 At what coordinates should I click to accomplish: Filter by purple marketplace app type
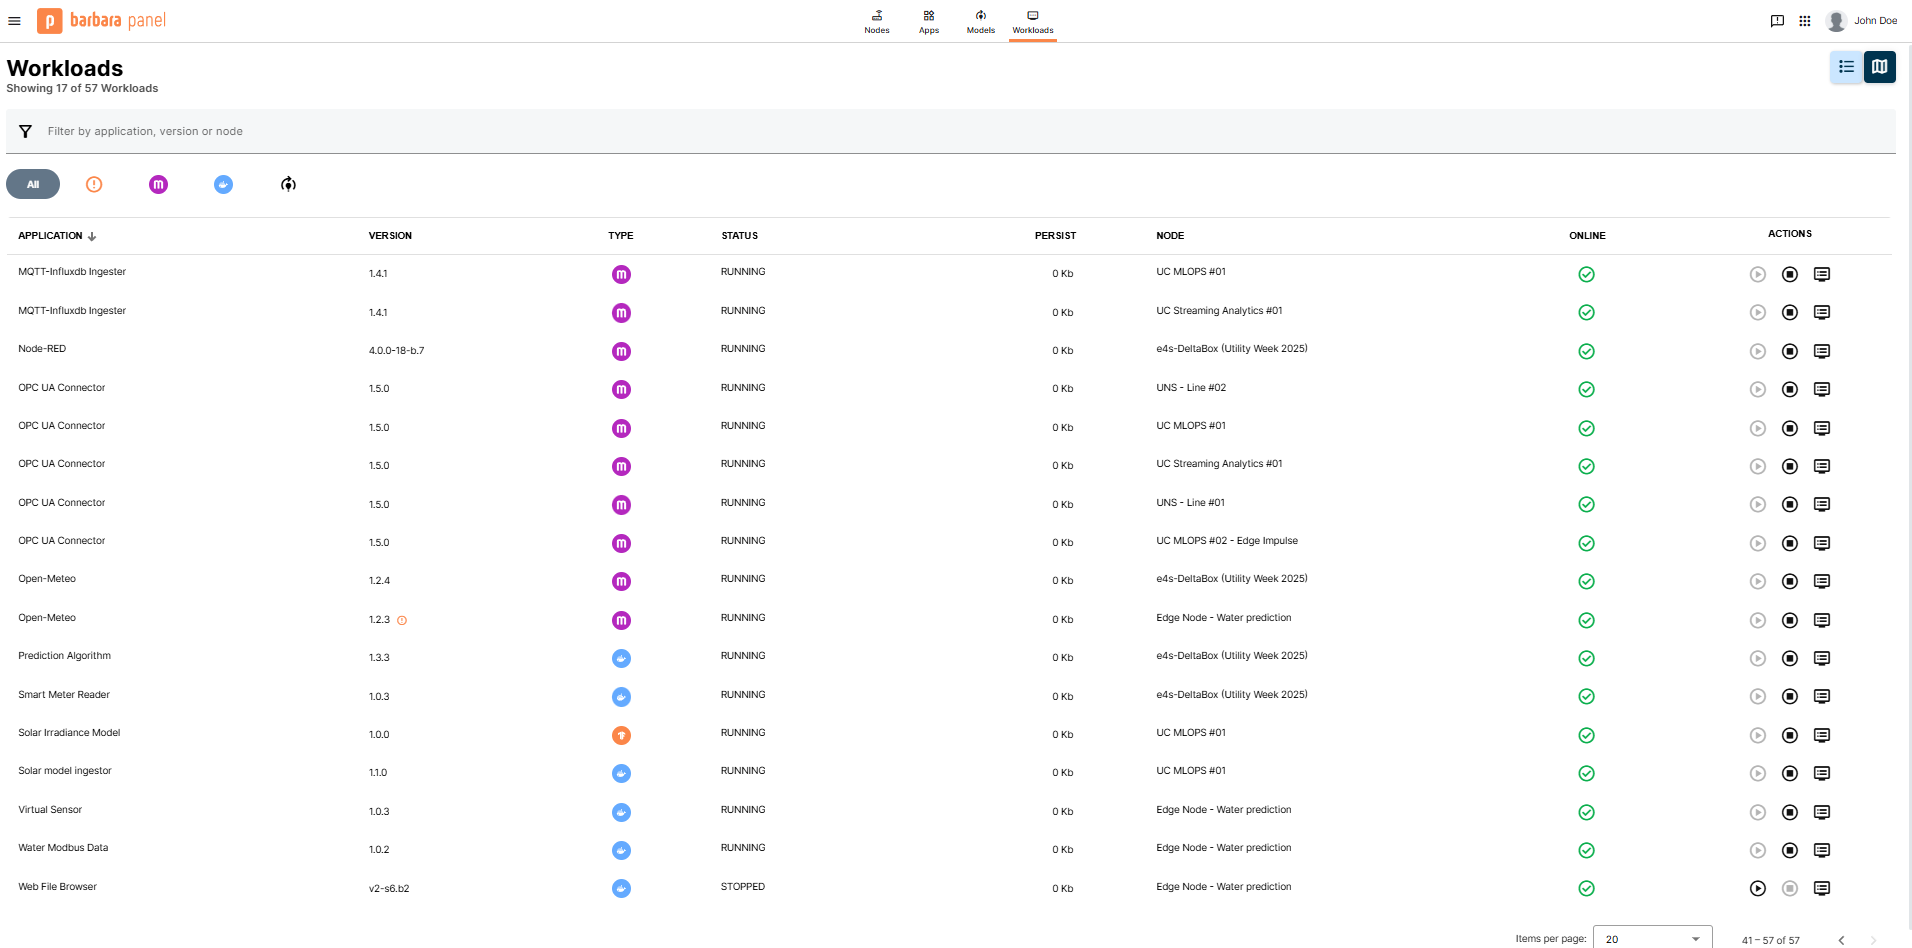158,184
